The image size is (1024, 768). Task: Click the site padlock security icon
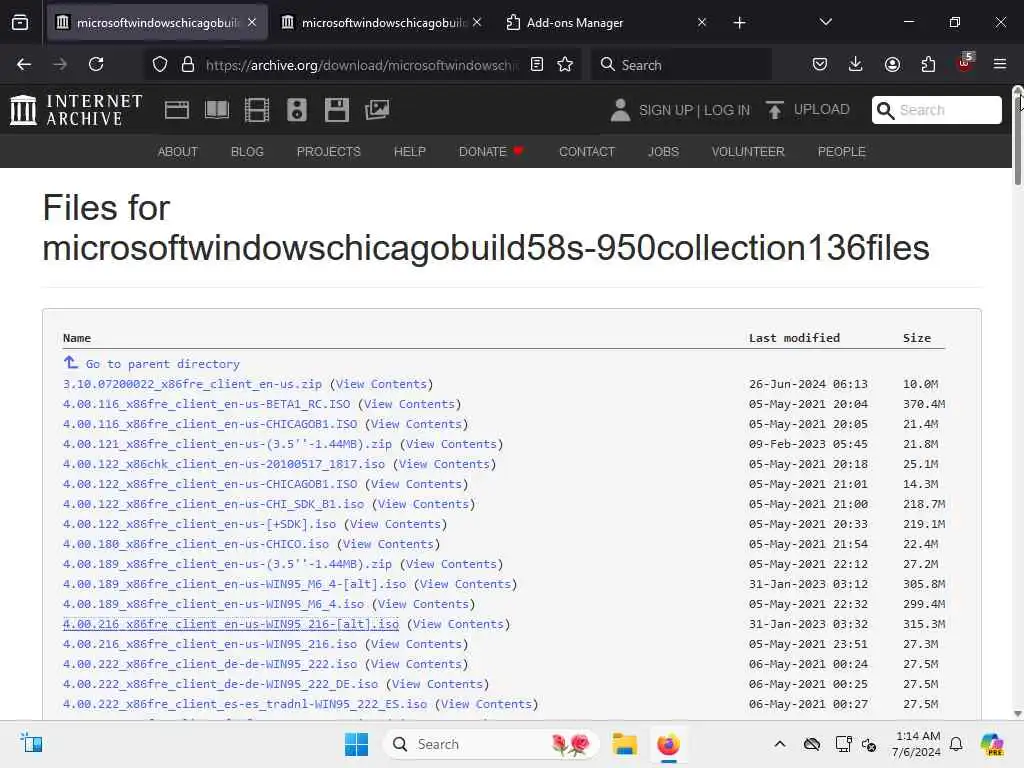point(188,65)
